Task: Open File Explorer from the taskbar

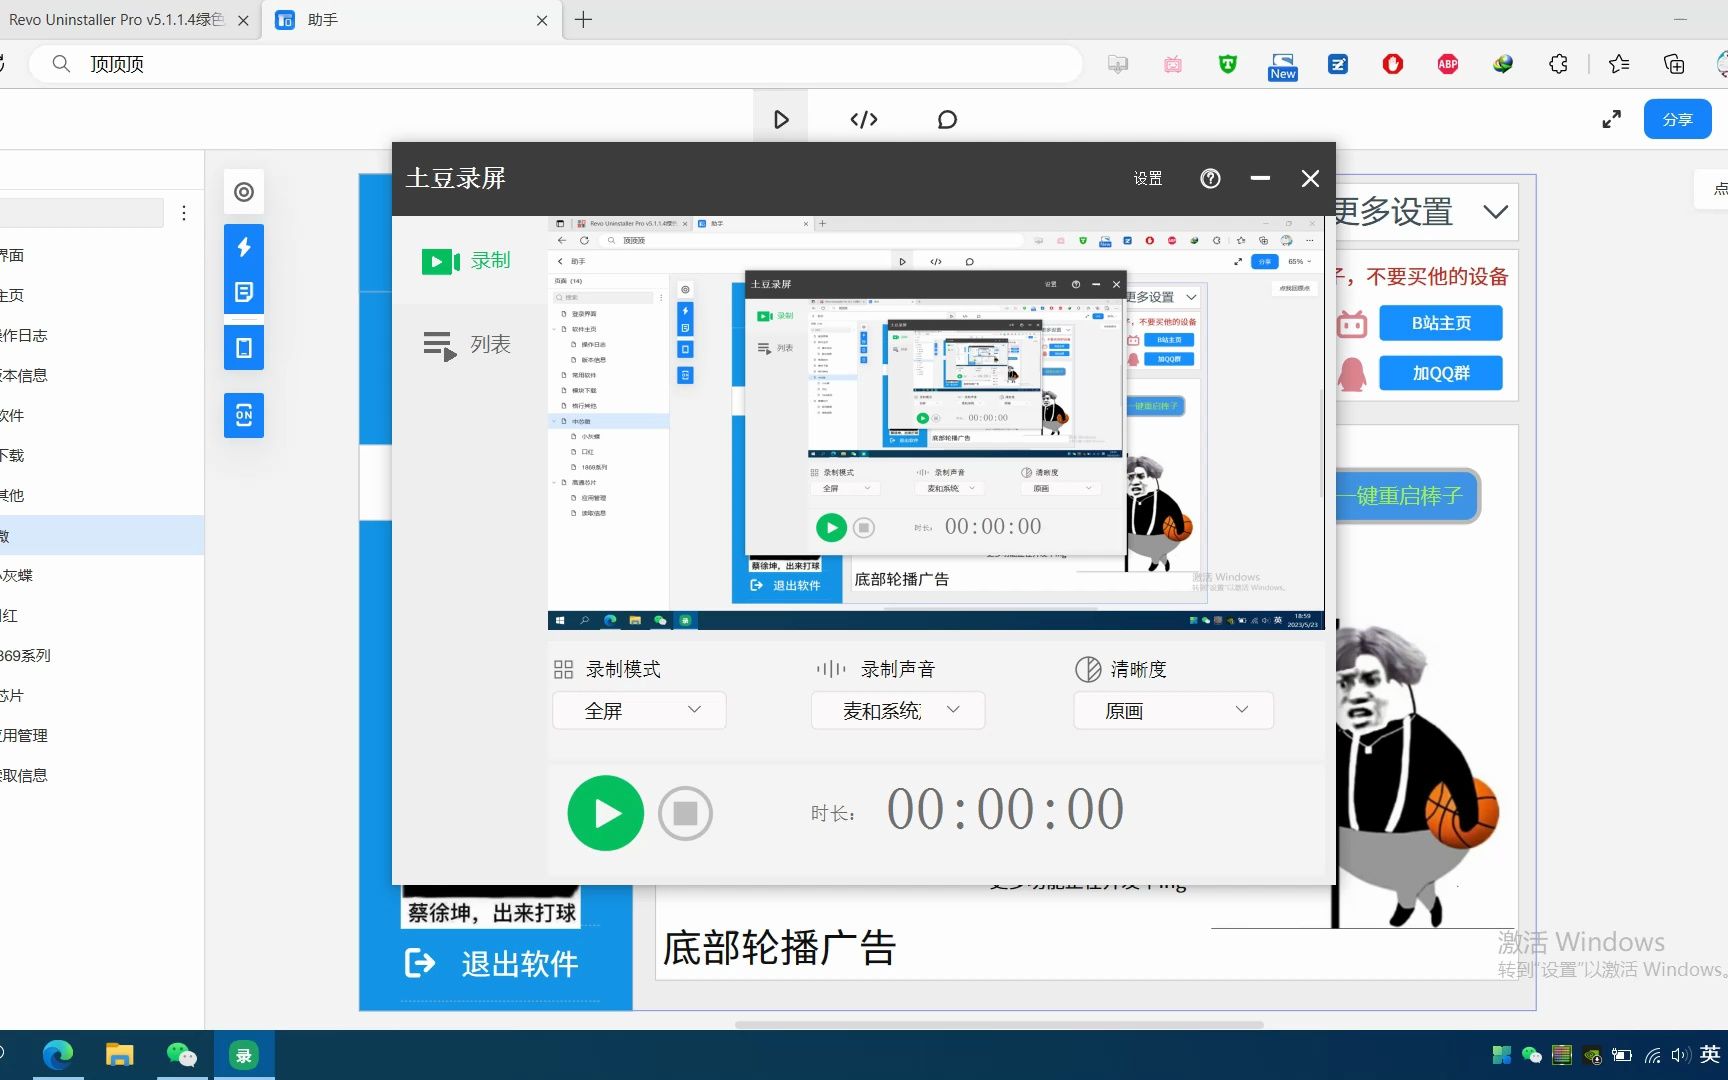Action: pos(120,1054)
